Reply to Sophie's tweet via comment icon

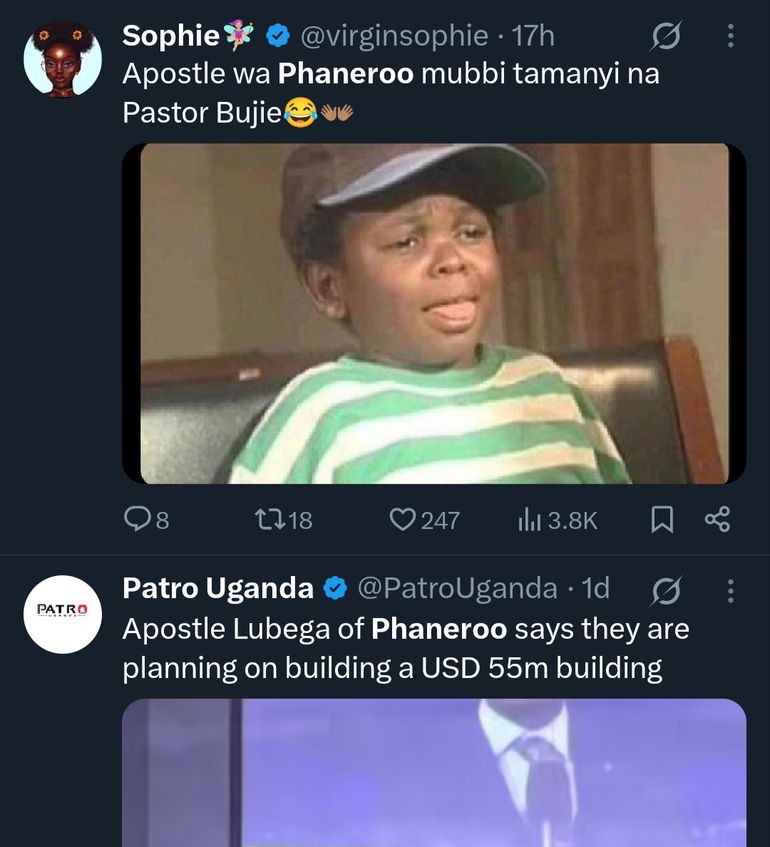136,519
